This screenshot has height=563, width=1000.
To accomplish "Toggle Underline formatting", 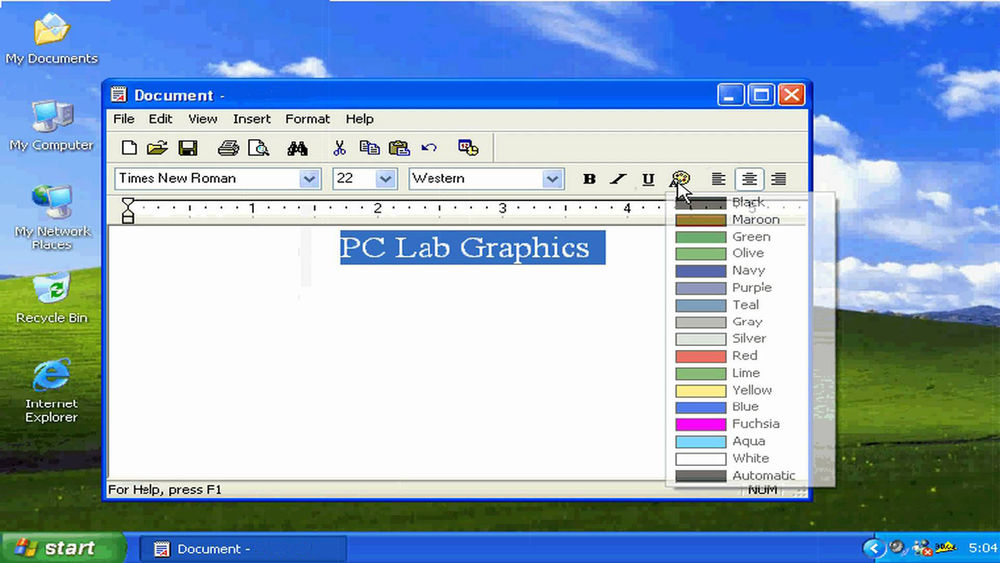I will point(648,179).
